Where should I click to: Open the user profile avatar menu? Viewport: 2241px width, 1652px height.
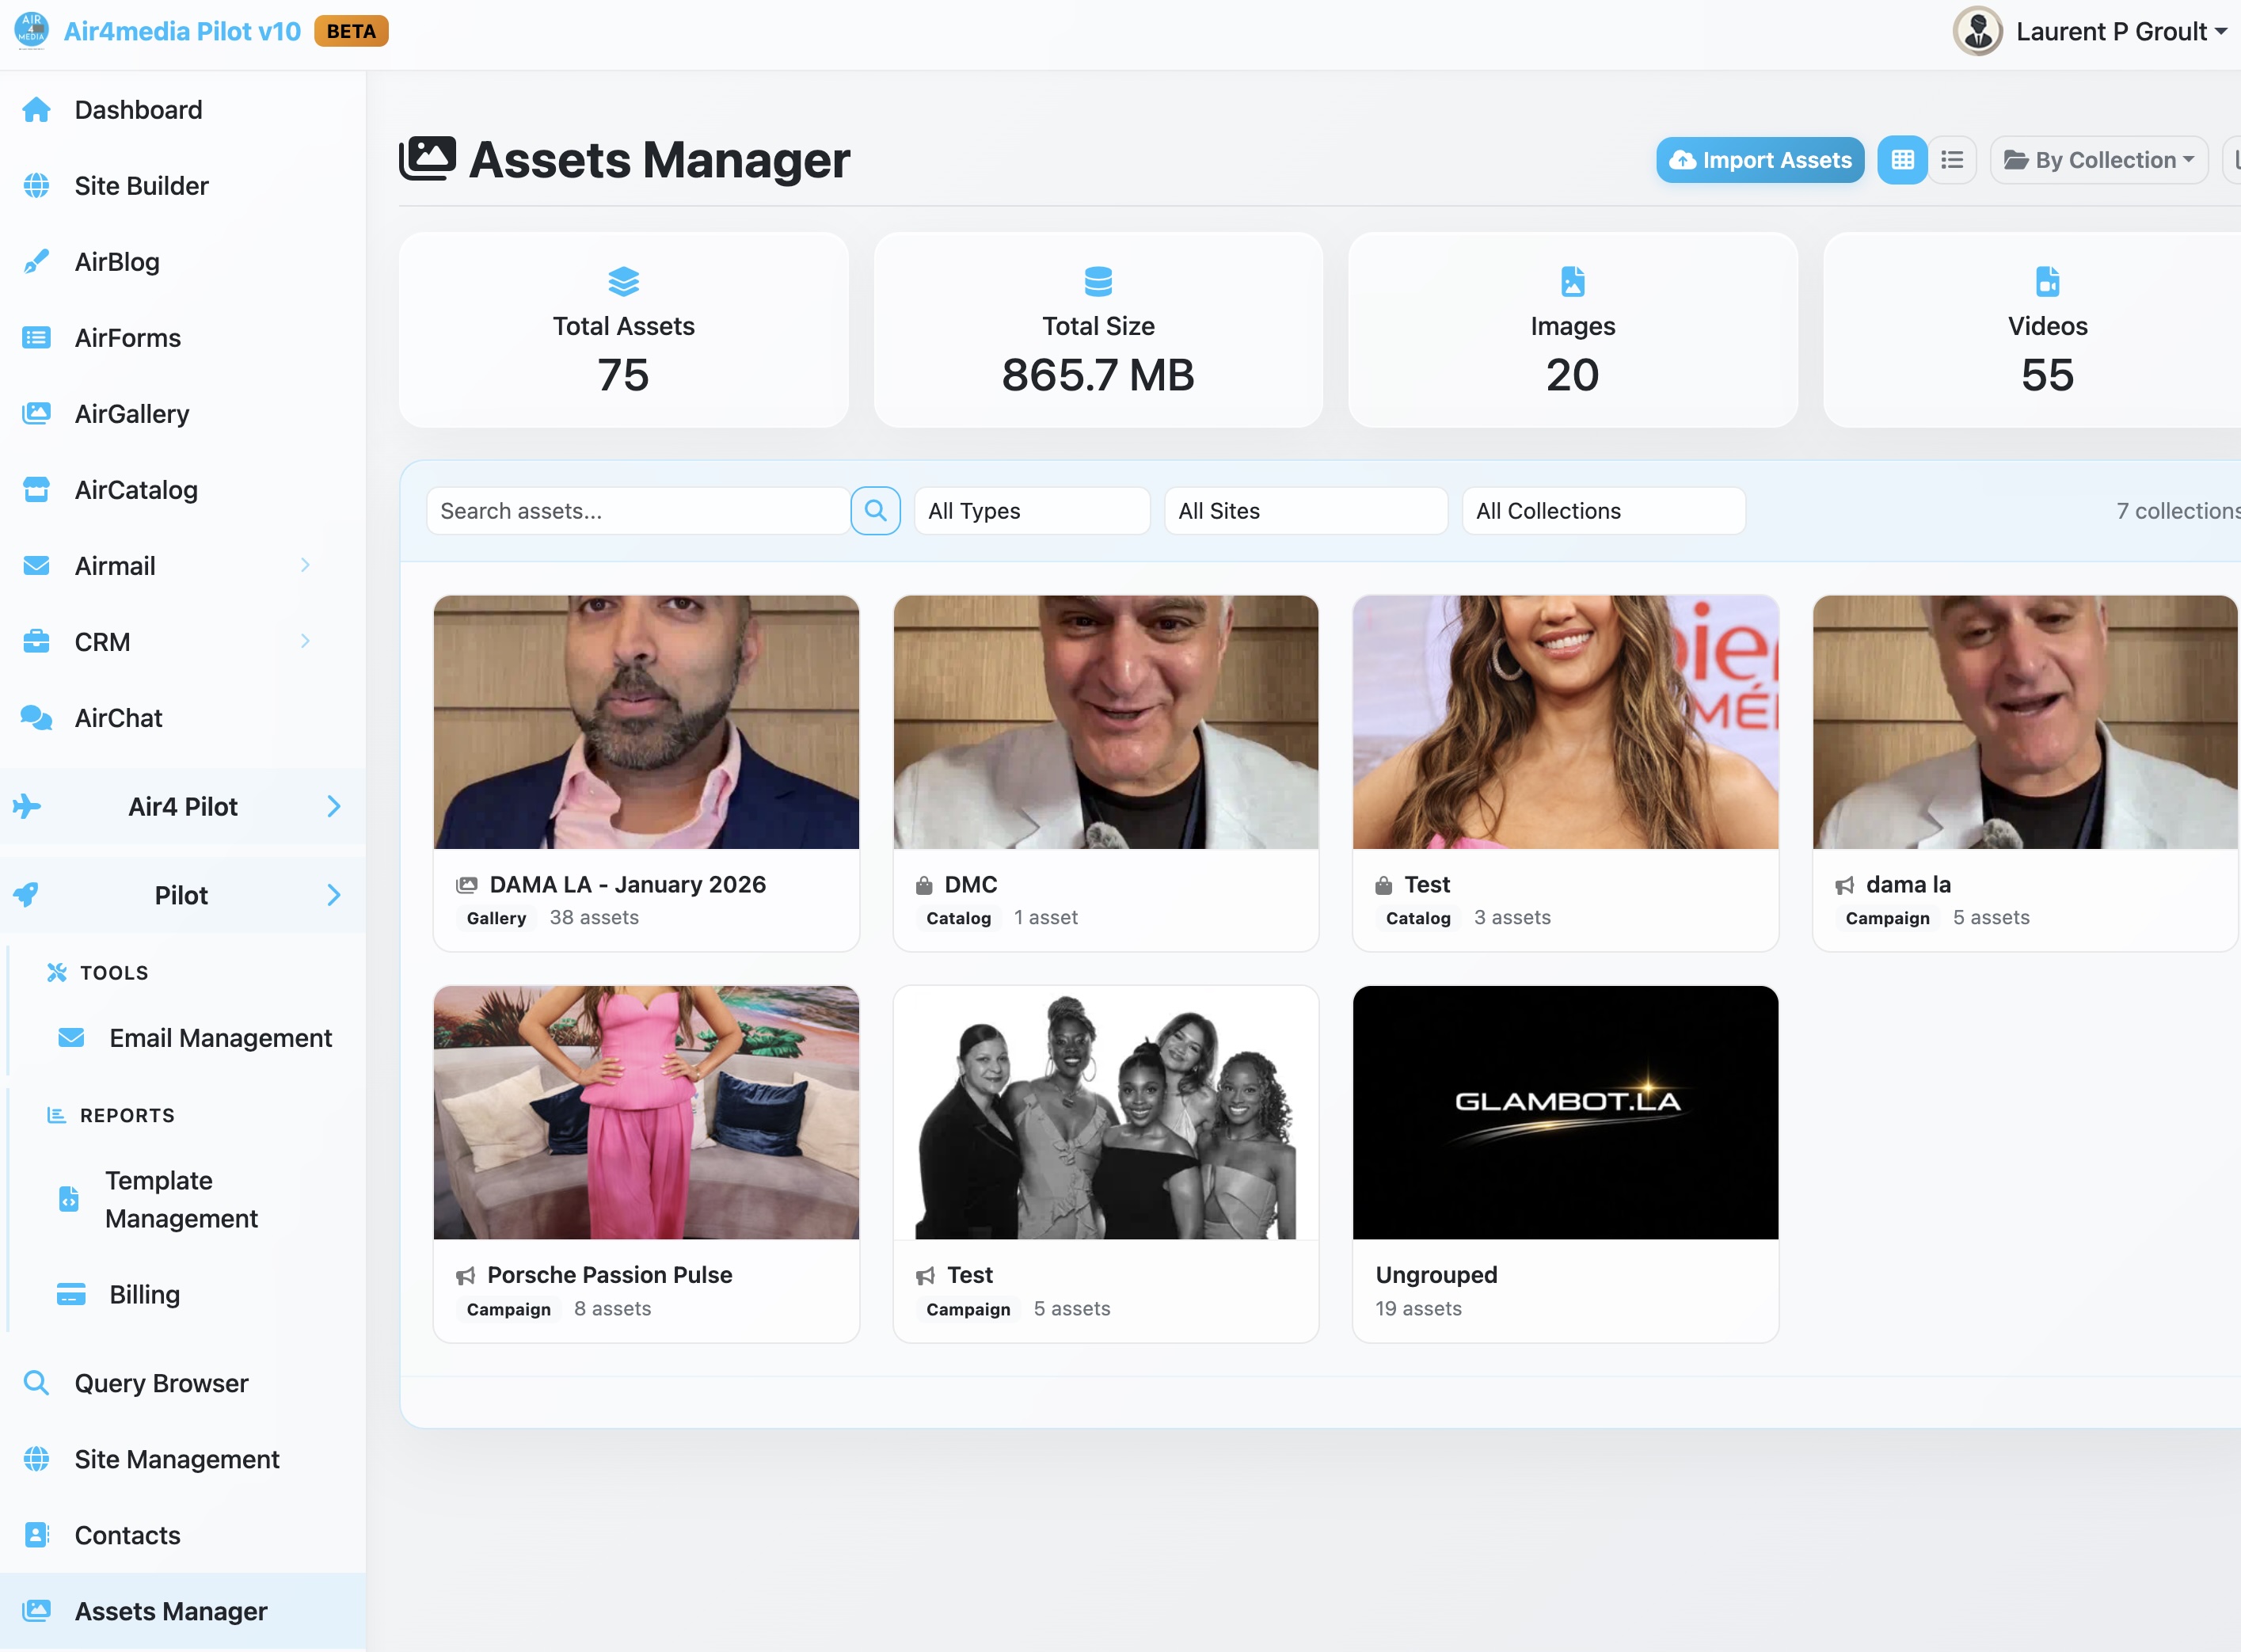(1977, 31)
